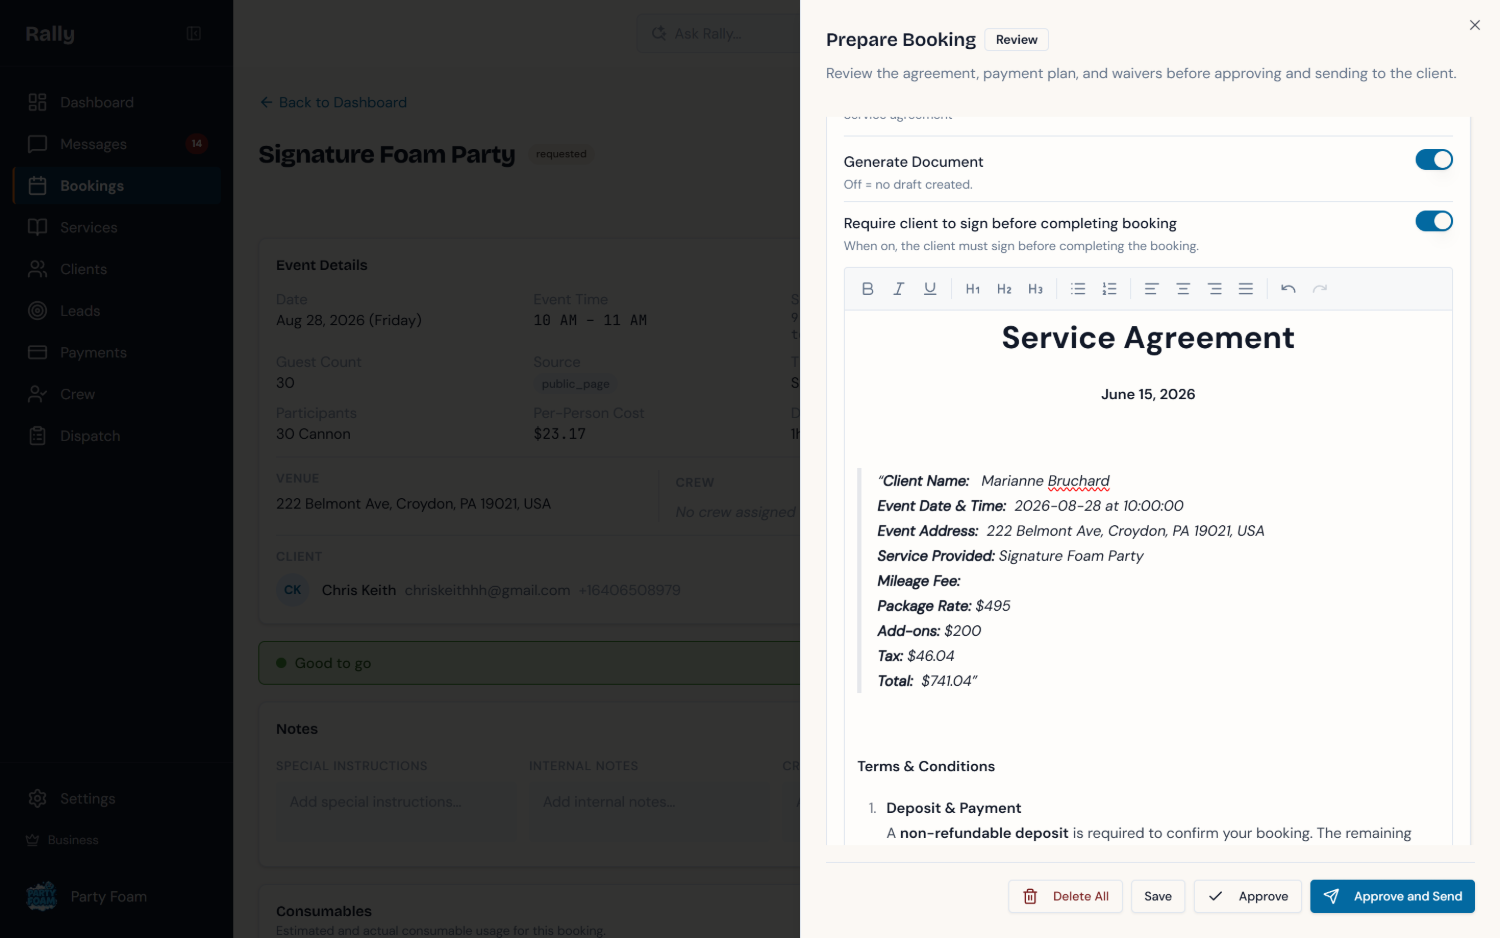Turn off Generate Document switch
Image resolution: width=1500 pixels, height=938 pixels.
[x=1434, y=160]
